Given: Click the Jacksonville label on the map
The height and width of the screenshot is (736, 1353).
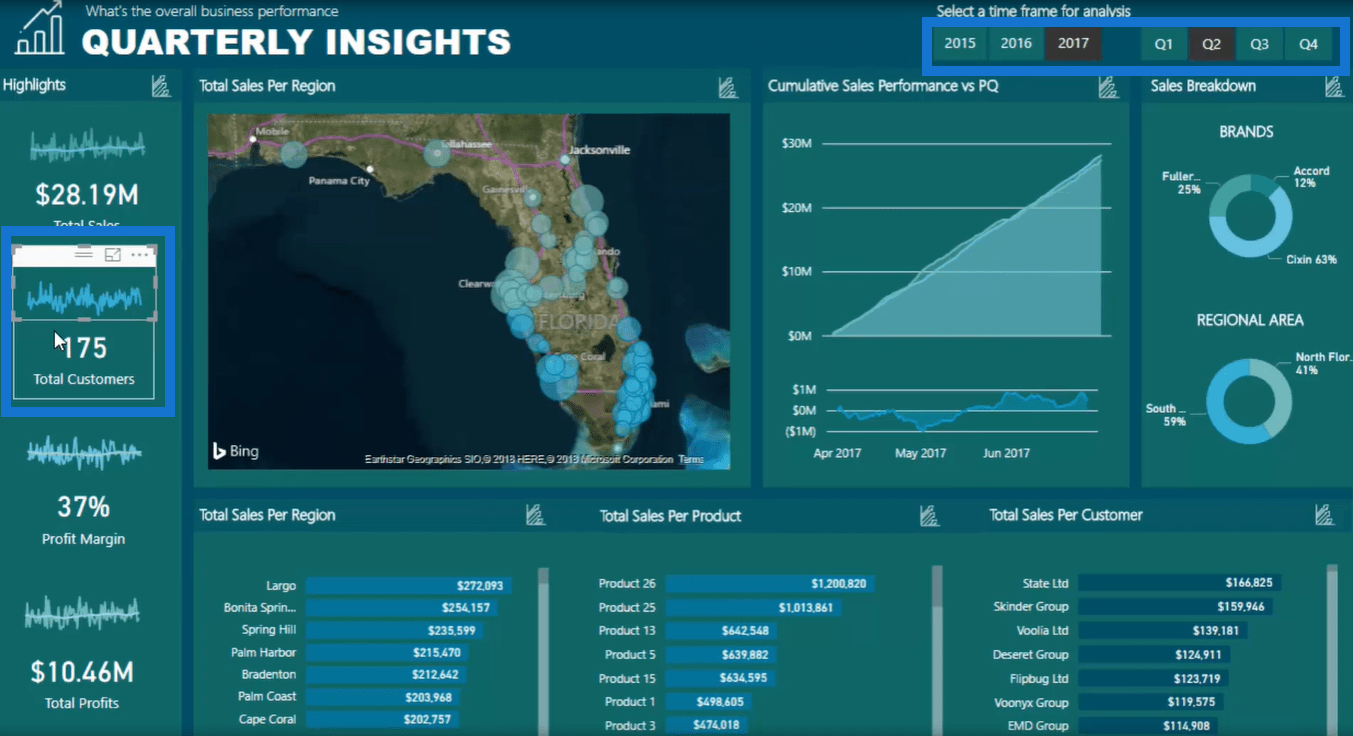Looking at the screenshot, I should 600,150.
